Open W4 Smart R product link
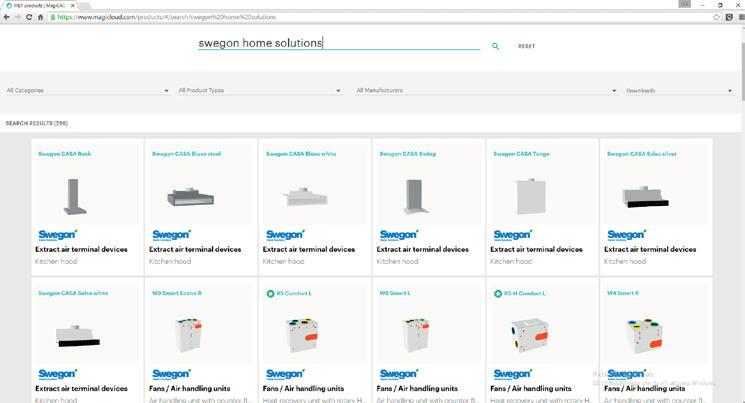Image resolution: width=745 pixels, height=403 pixels. 623,293
